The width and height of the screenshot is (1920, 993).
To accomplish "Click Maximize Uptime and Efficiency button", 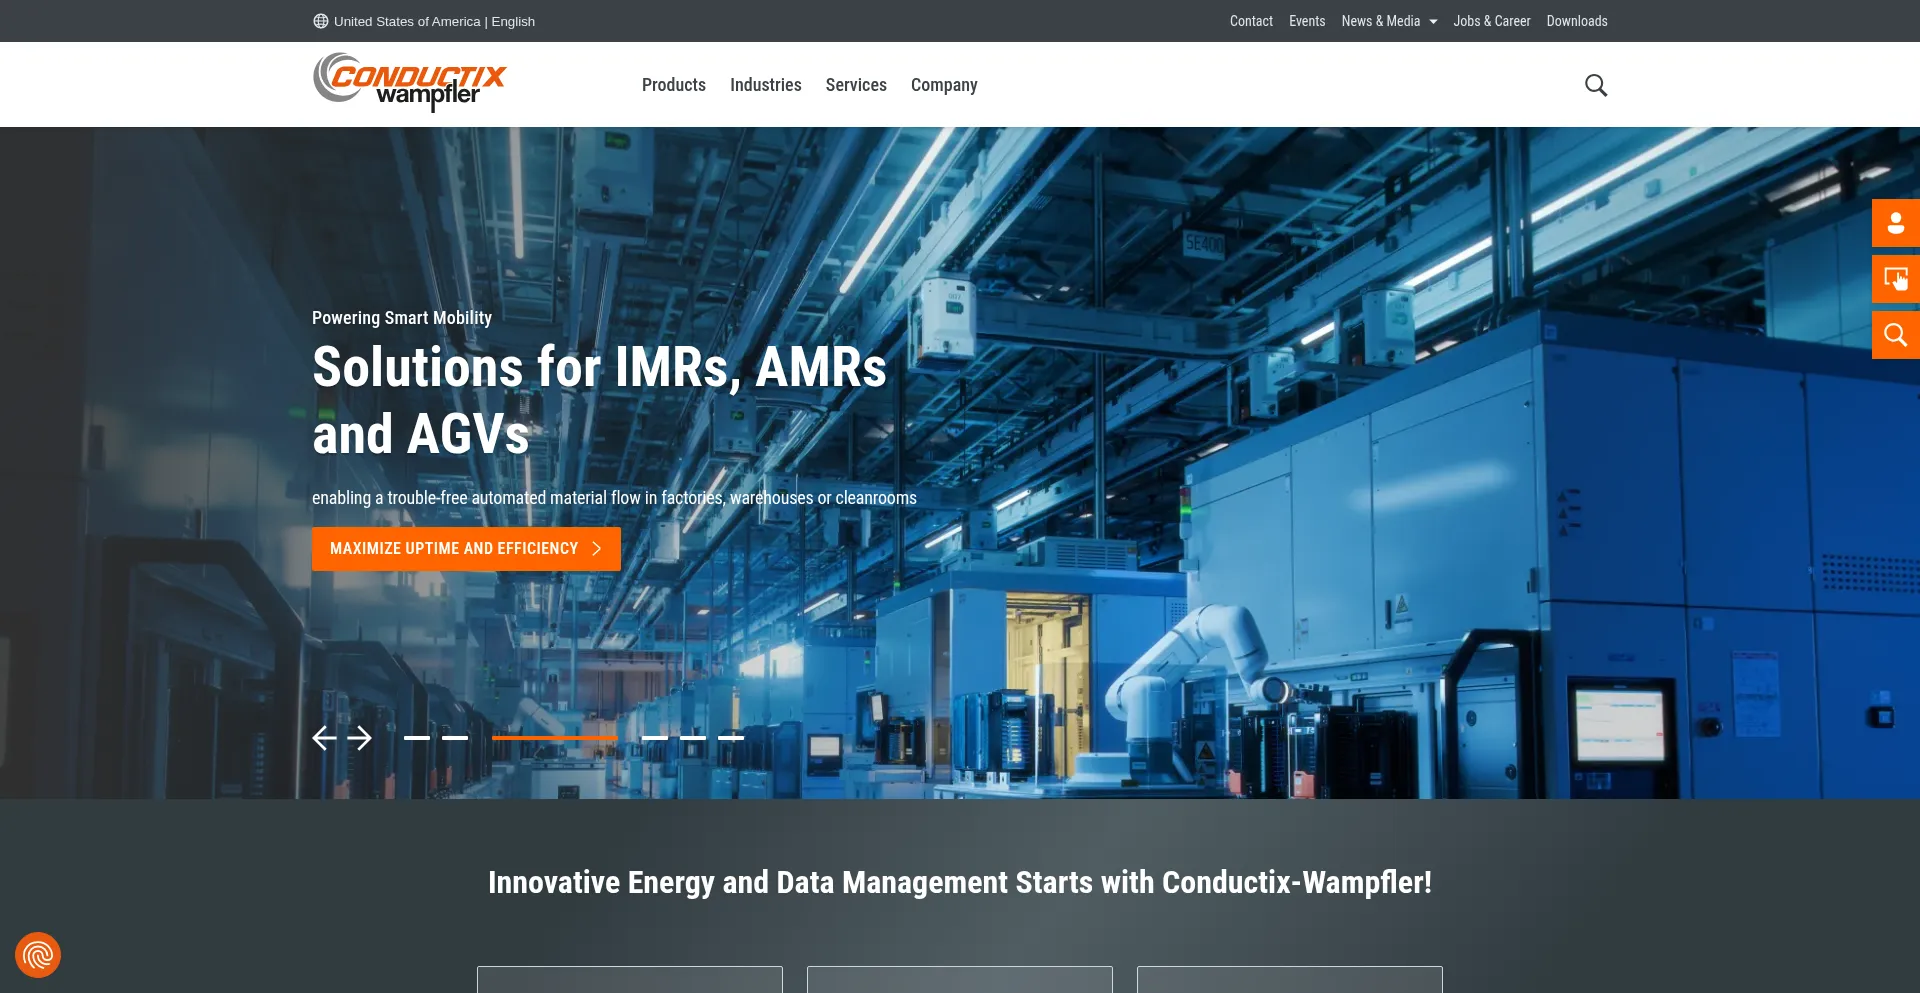I will 465,549.
